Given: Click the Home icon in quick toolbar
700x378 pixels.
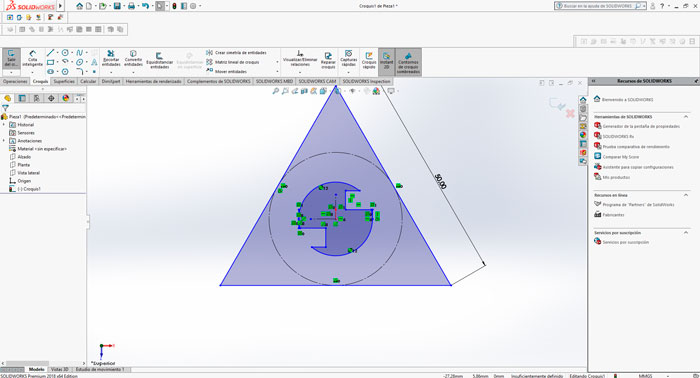Looking at the screenshot, I should (79, 6).
